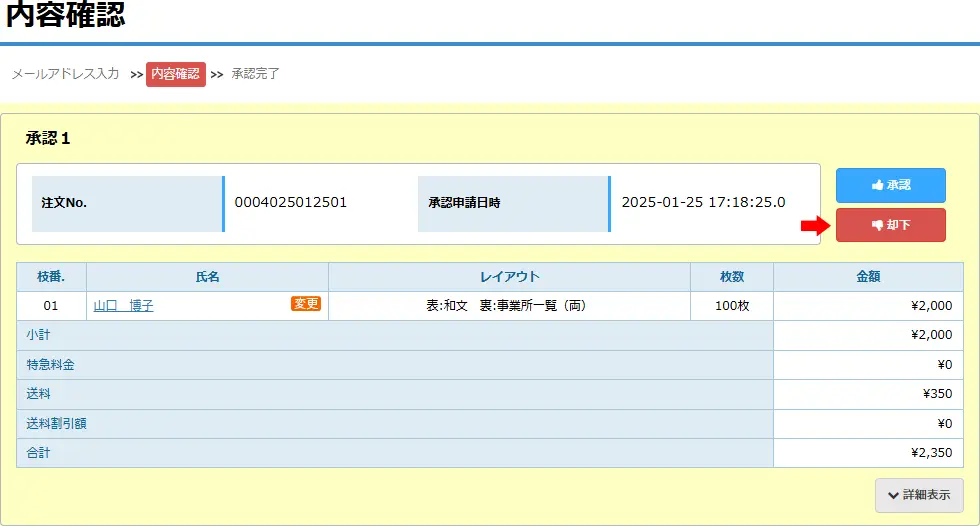
Task: Click the 氏名 column header
Action: point(207,277)
